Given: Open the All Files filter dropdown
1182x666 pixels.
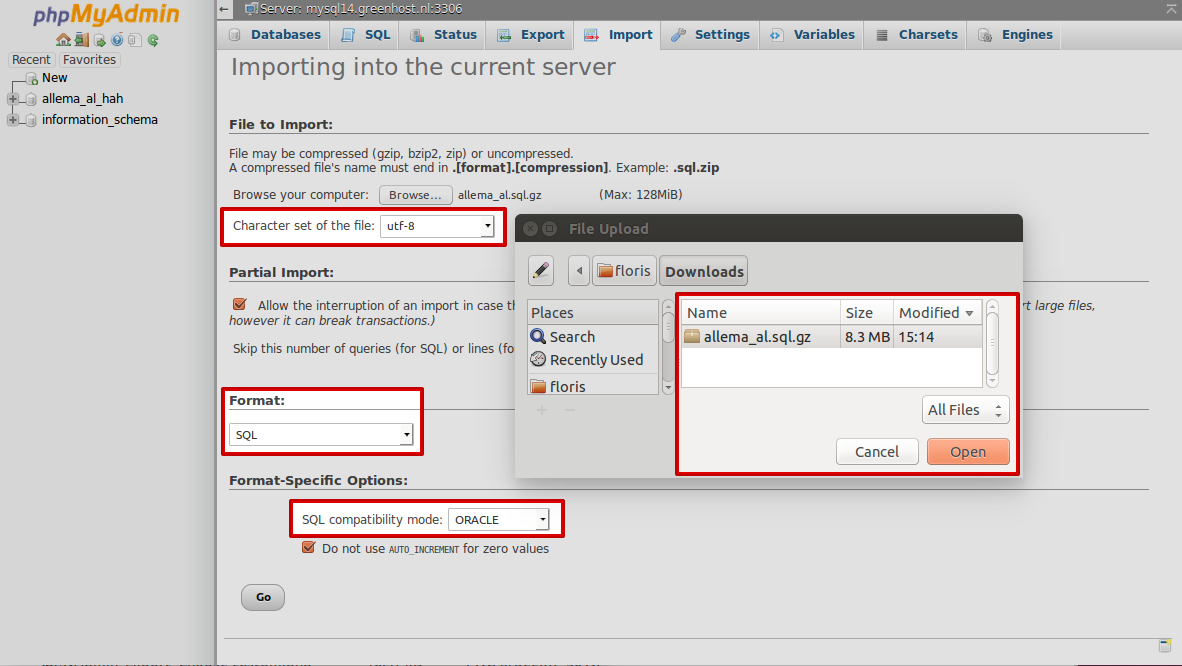Looking at the screenshot, I should [966, 410].
